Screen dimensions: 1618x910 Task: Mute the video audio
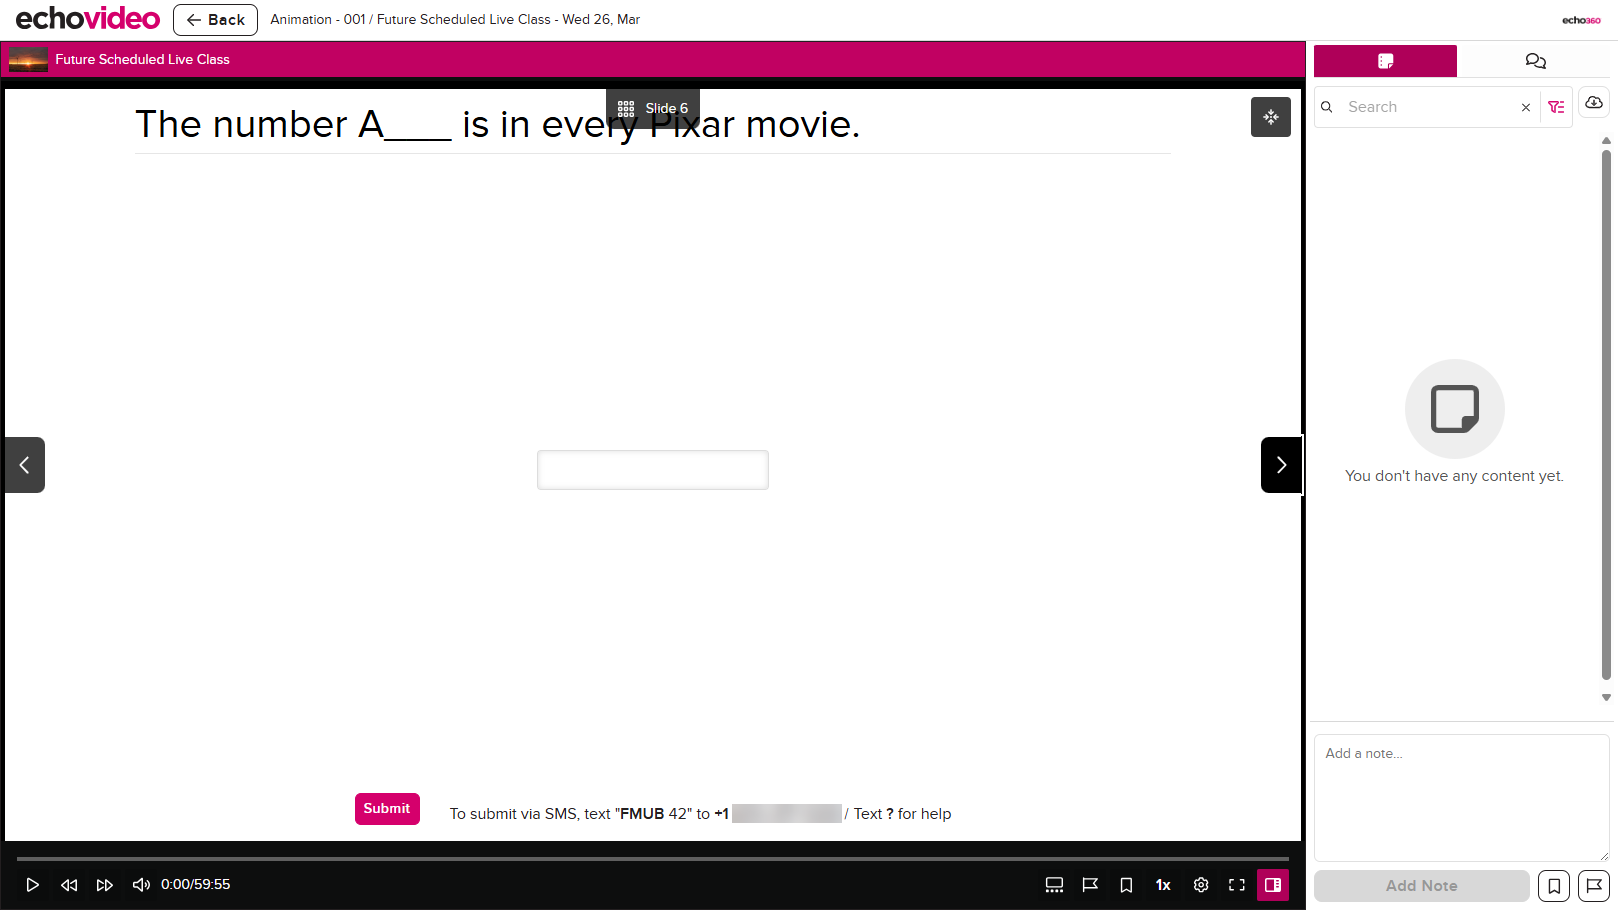point(140,884)
